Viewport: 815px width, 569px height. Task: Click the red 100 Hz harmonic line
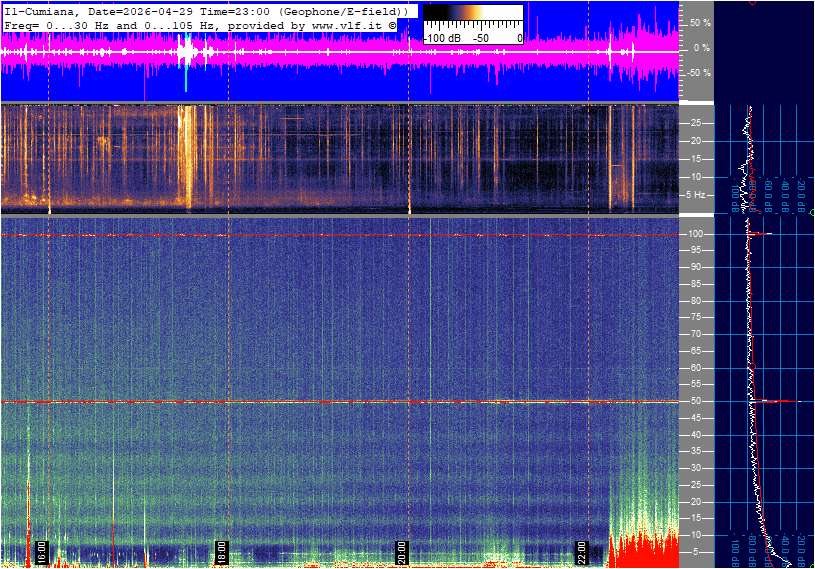click(300, 235)
